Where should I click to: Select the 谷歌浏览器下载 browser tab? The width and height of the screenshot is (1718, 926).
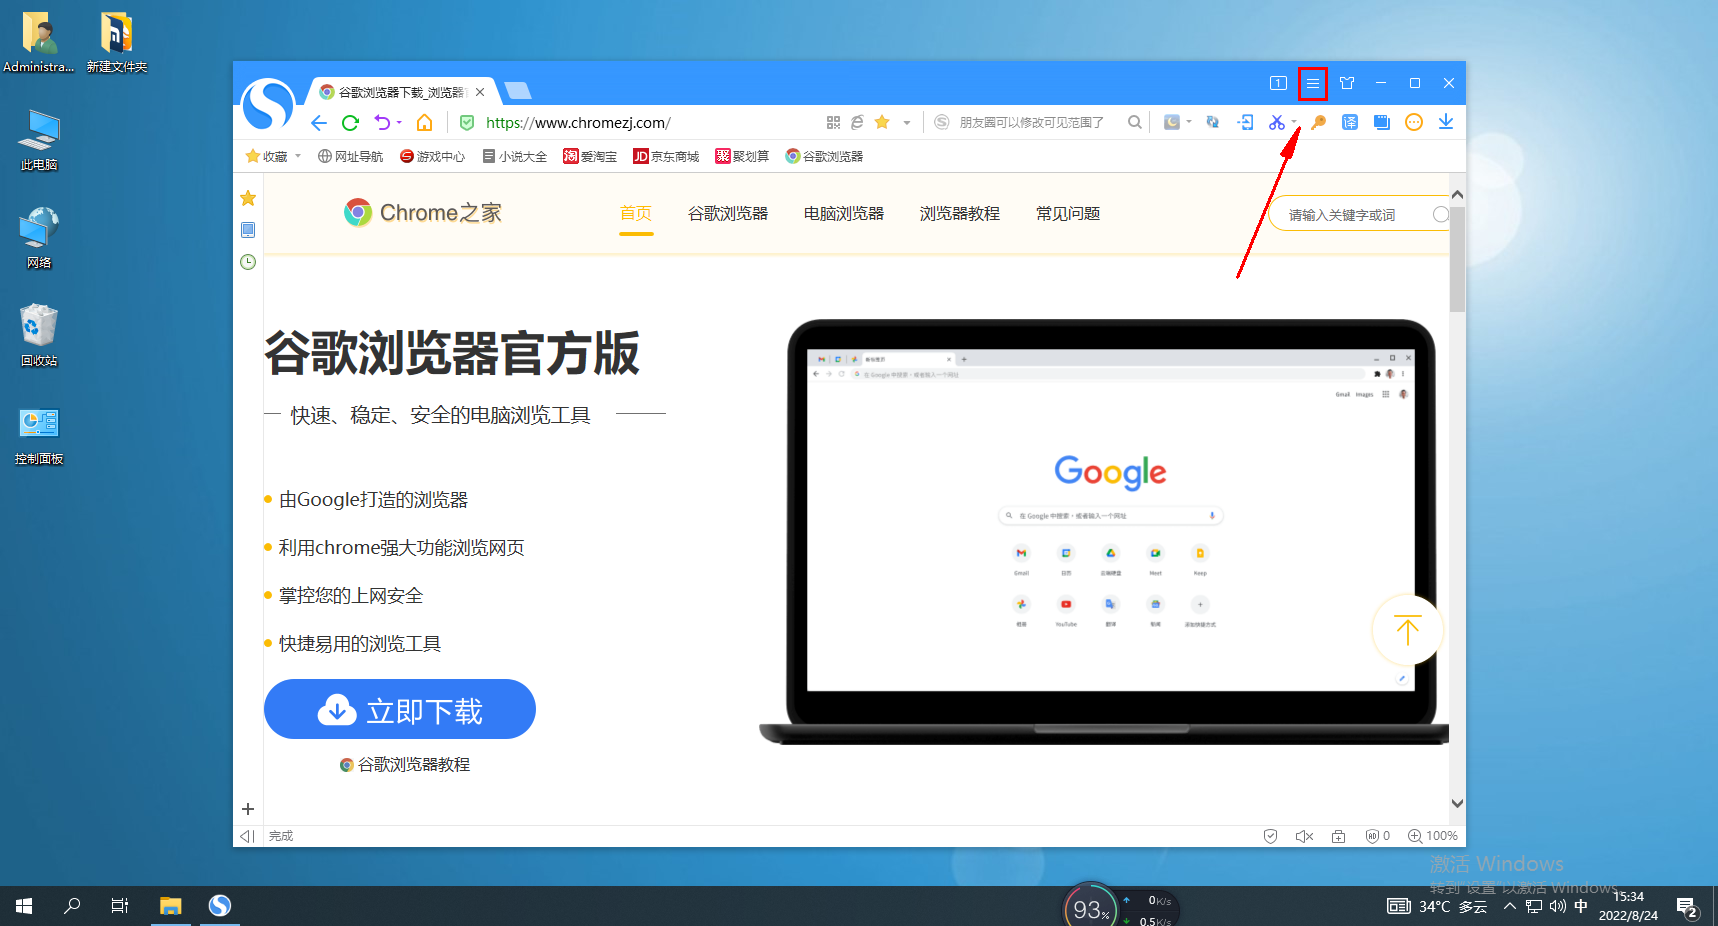tap(400, 92)
